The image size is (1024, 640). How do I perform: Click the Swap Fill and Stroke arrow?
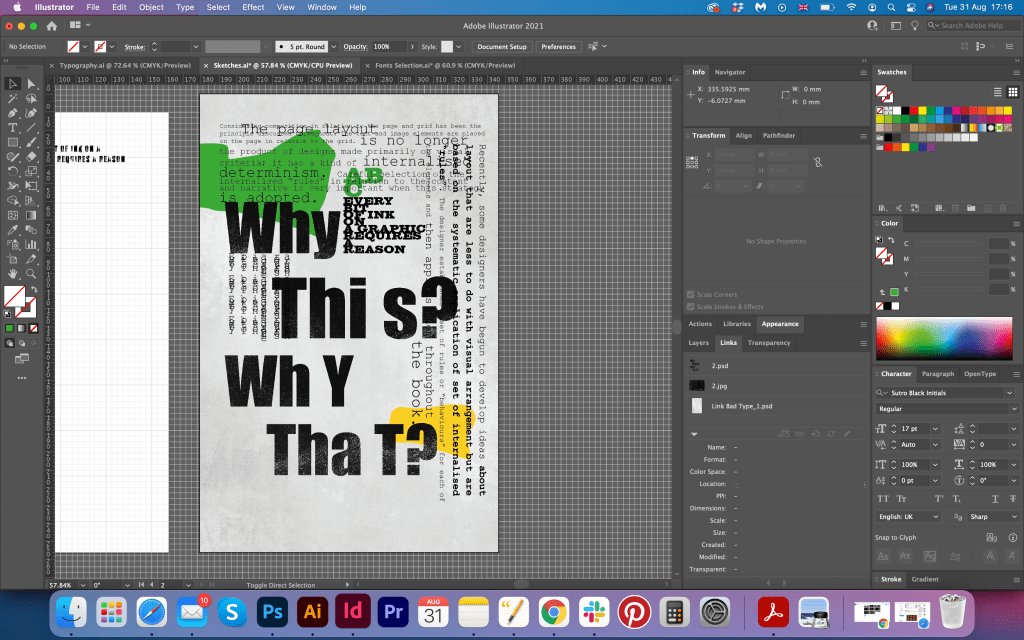click(35, 289)
